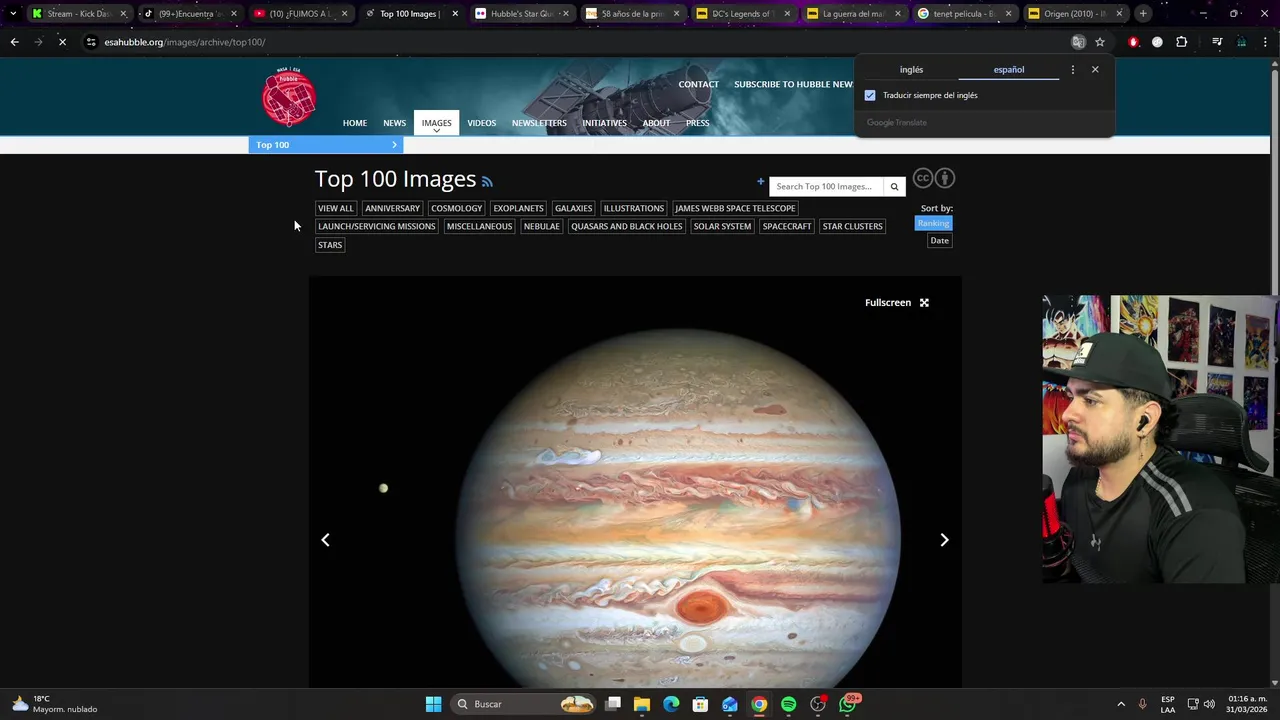Expand the Top 100 breadcrumb arrow

(x=394, y=145)
